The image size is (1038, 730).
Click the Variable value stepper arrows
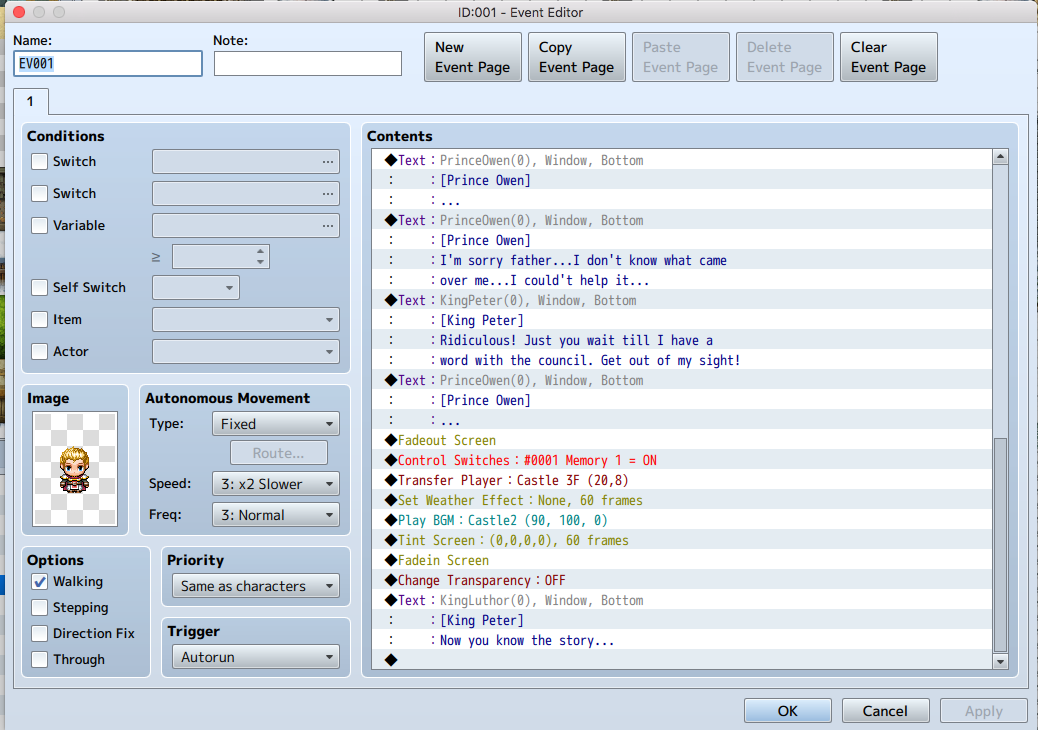pos(260,257)
